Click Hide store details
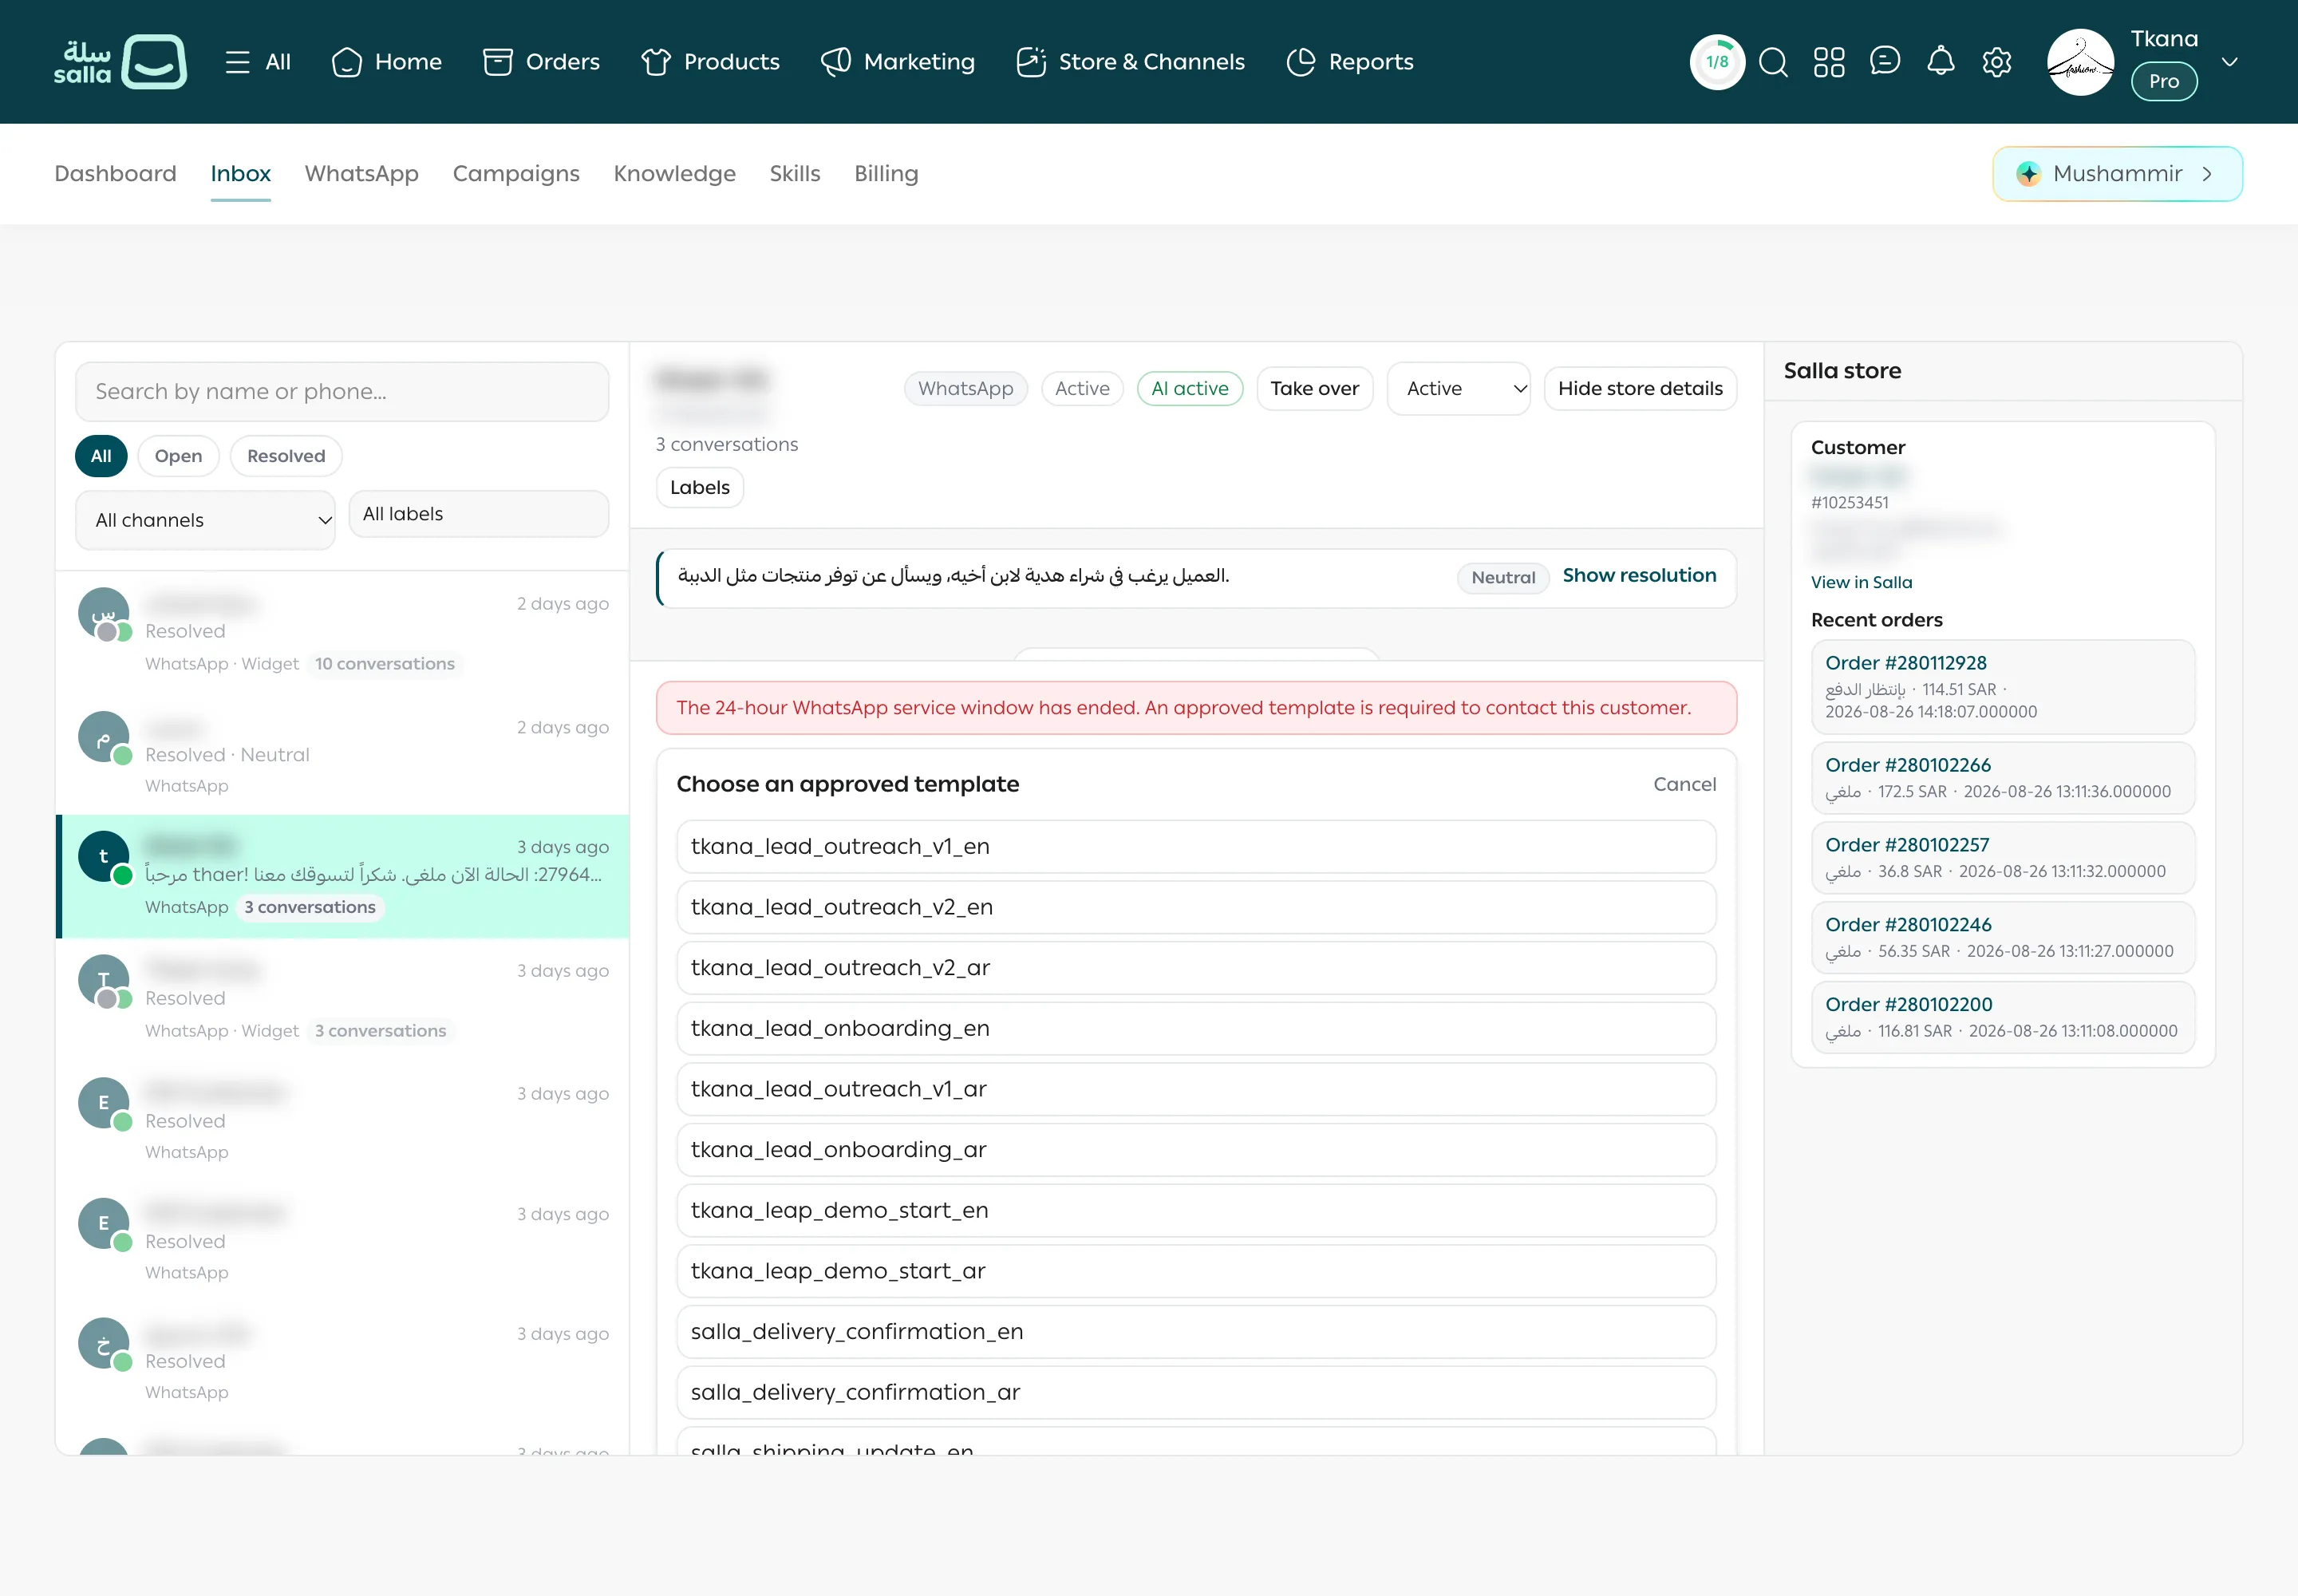 click(1640, 389)
